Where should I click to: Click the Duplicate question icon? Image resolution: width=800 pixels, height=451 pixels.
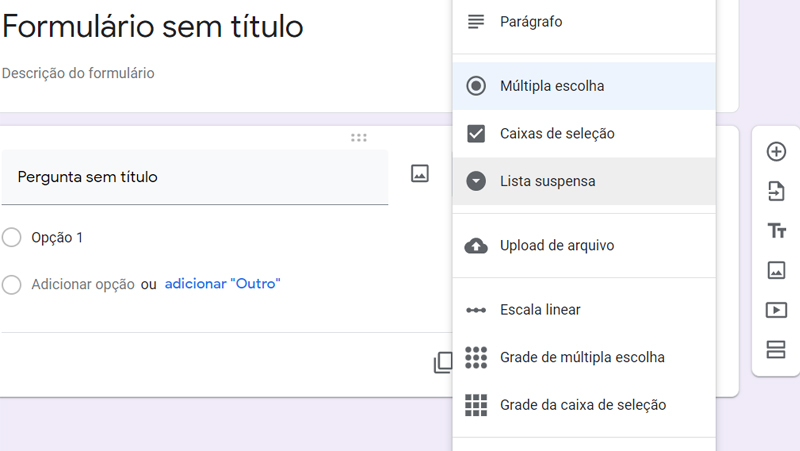tap(443, 362)
